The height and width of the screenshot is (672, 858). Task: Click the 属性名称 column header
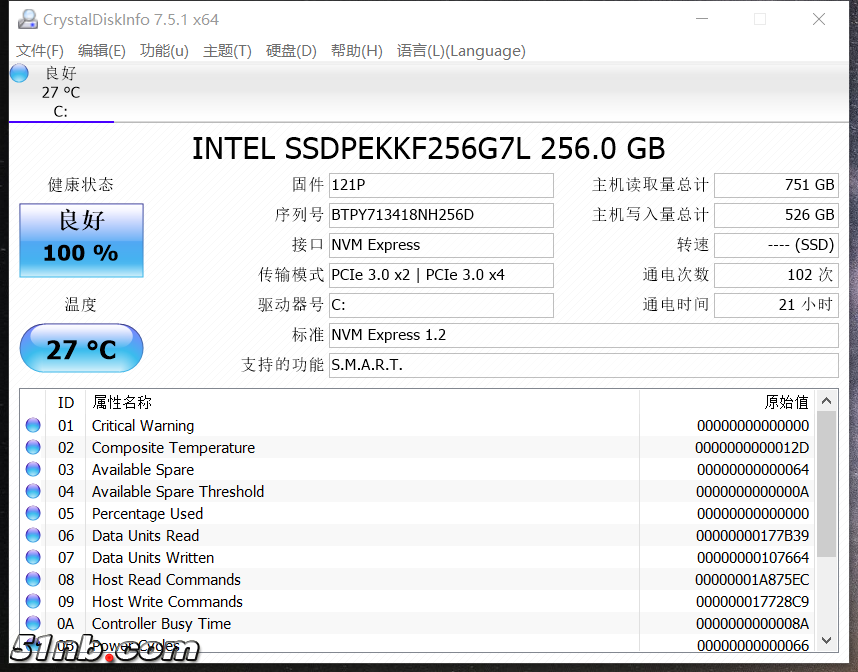pyautogui.click(x=122, y=402)
